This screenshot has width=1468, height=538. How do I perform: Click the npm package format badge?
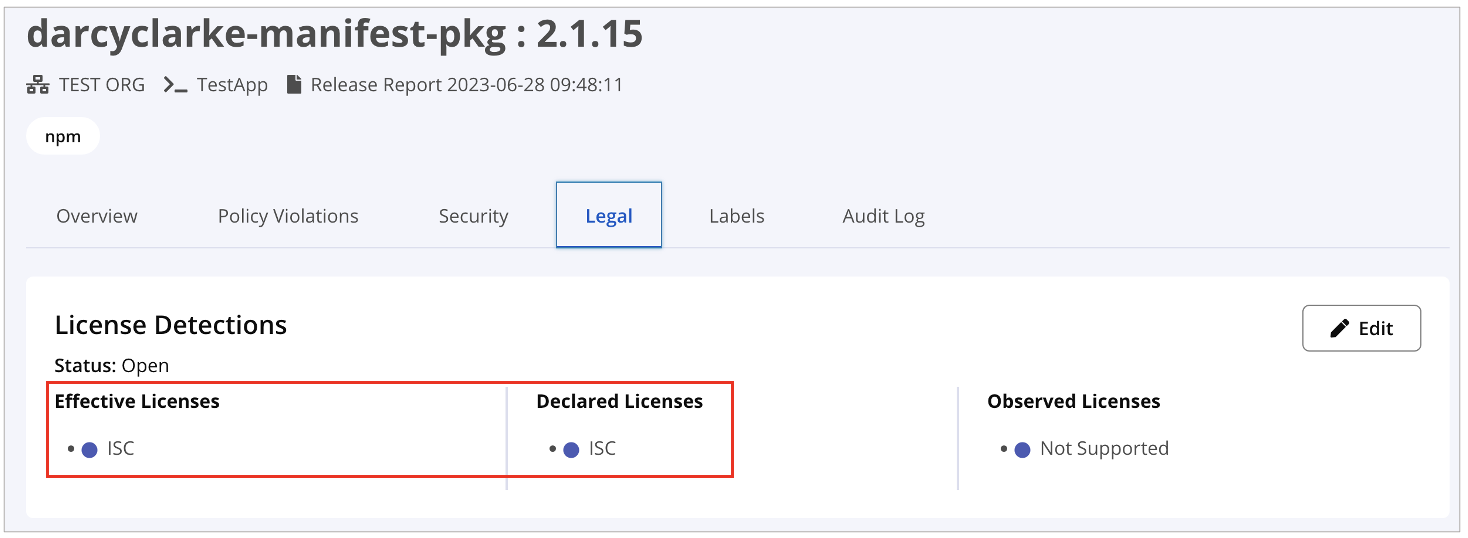tap(63, 137)
